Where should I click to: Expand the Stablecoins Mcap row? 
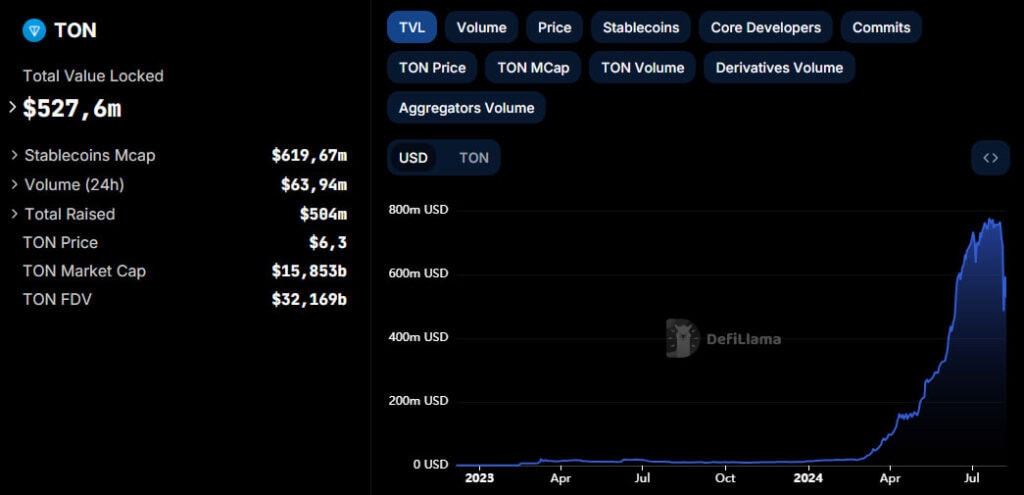pos(14,156)
